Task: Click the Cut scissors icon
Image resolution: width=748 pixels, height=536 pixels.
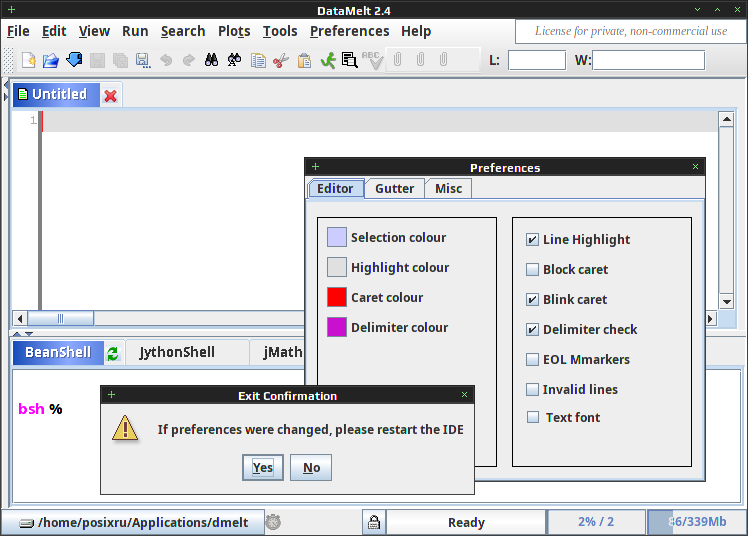Action: tap(281, 61)
